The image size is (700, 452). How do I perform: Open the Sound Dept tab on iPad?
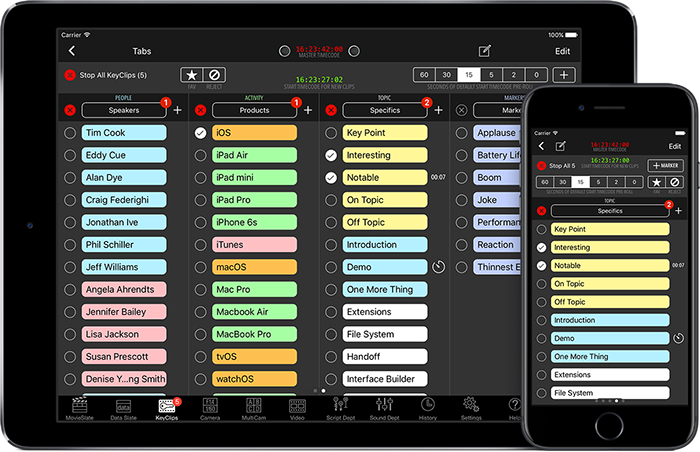384,408
